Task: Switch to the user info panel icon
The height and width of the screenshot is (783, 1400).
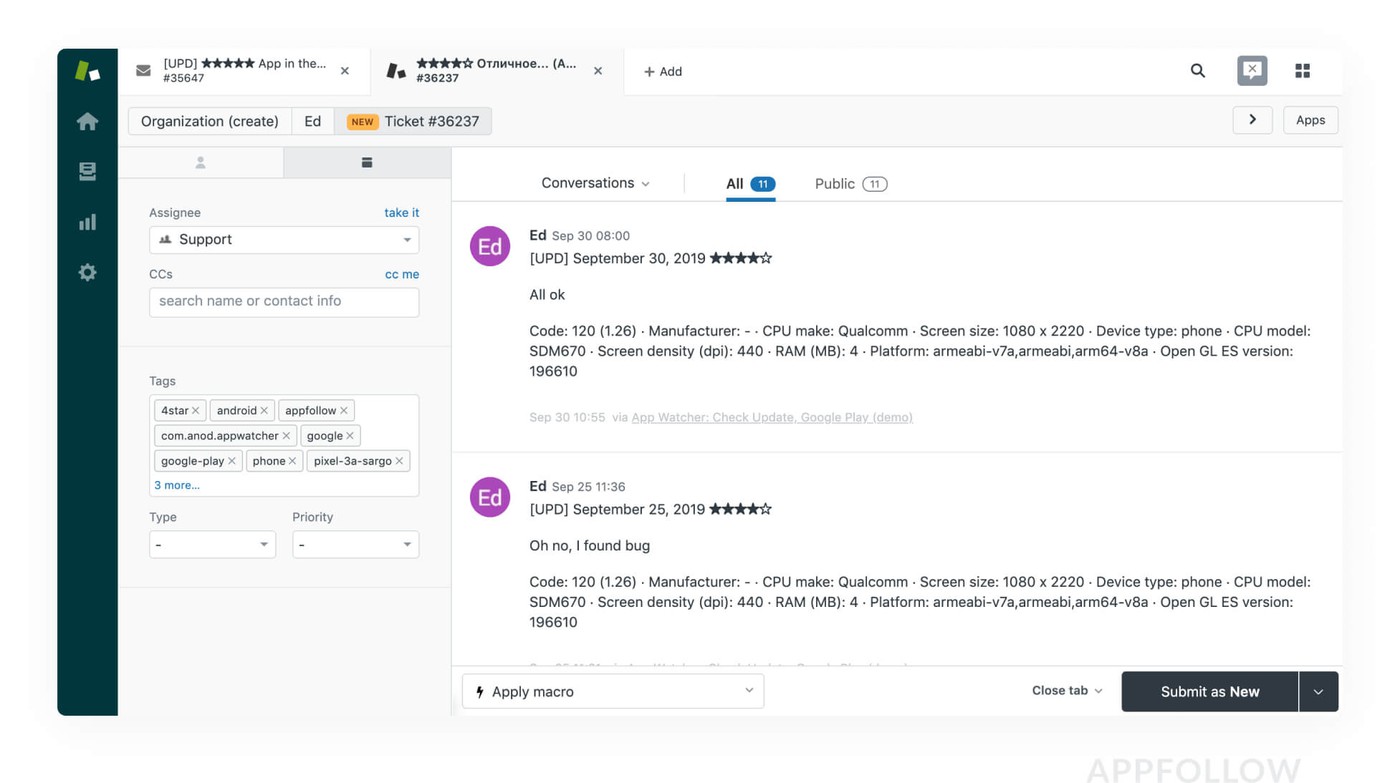Action: pos(201,162)
